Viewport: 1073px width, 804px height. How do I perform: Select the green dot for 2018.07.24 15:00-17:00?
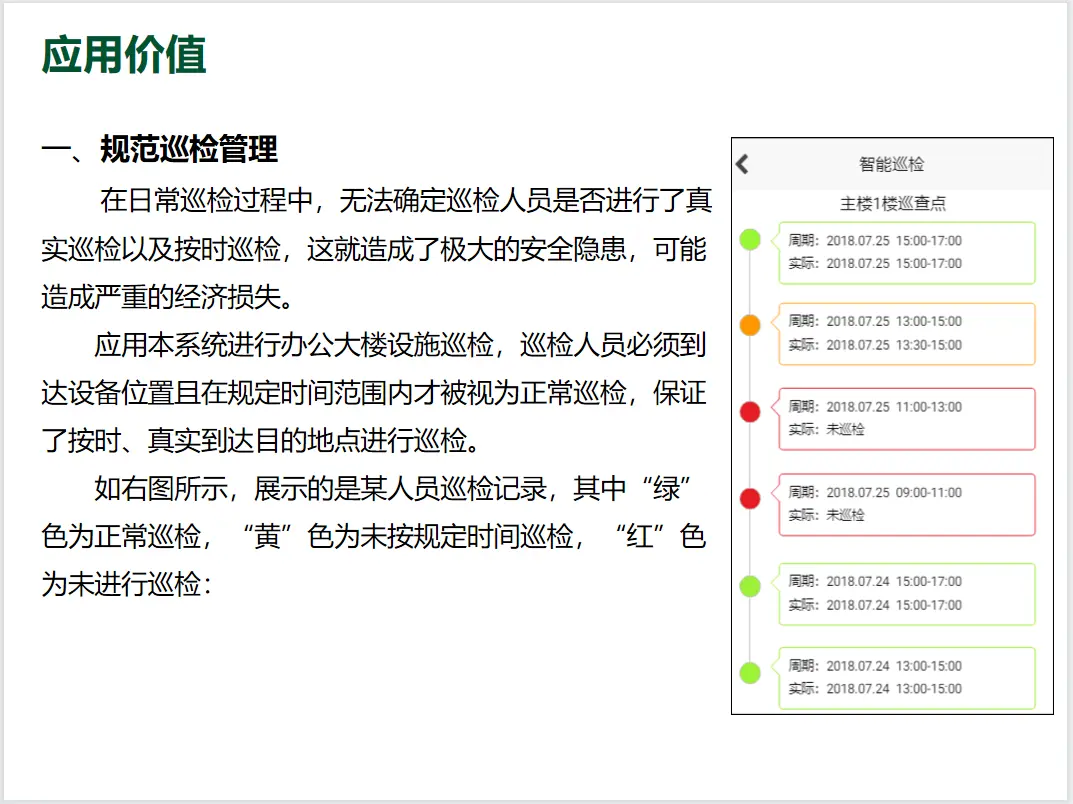(x=750, y=586)
